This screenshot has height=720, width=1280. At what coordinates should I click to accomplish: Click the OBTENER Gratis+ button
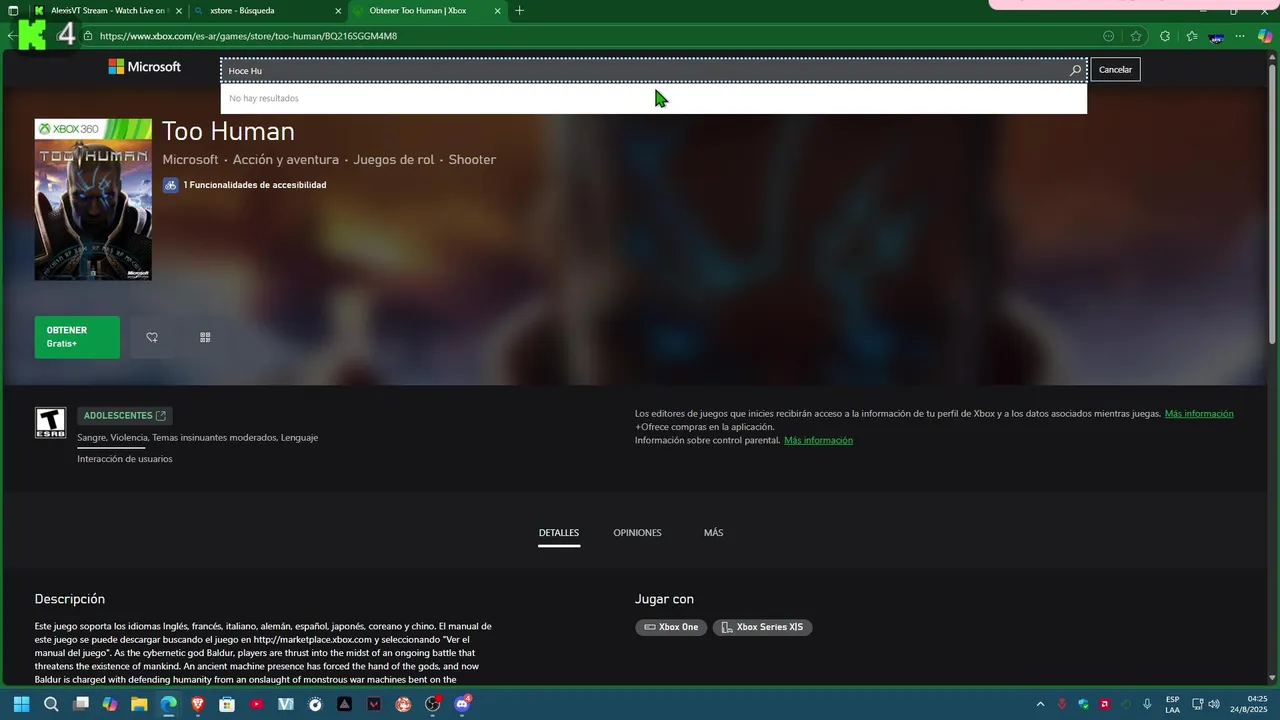(77, 337)
